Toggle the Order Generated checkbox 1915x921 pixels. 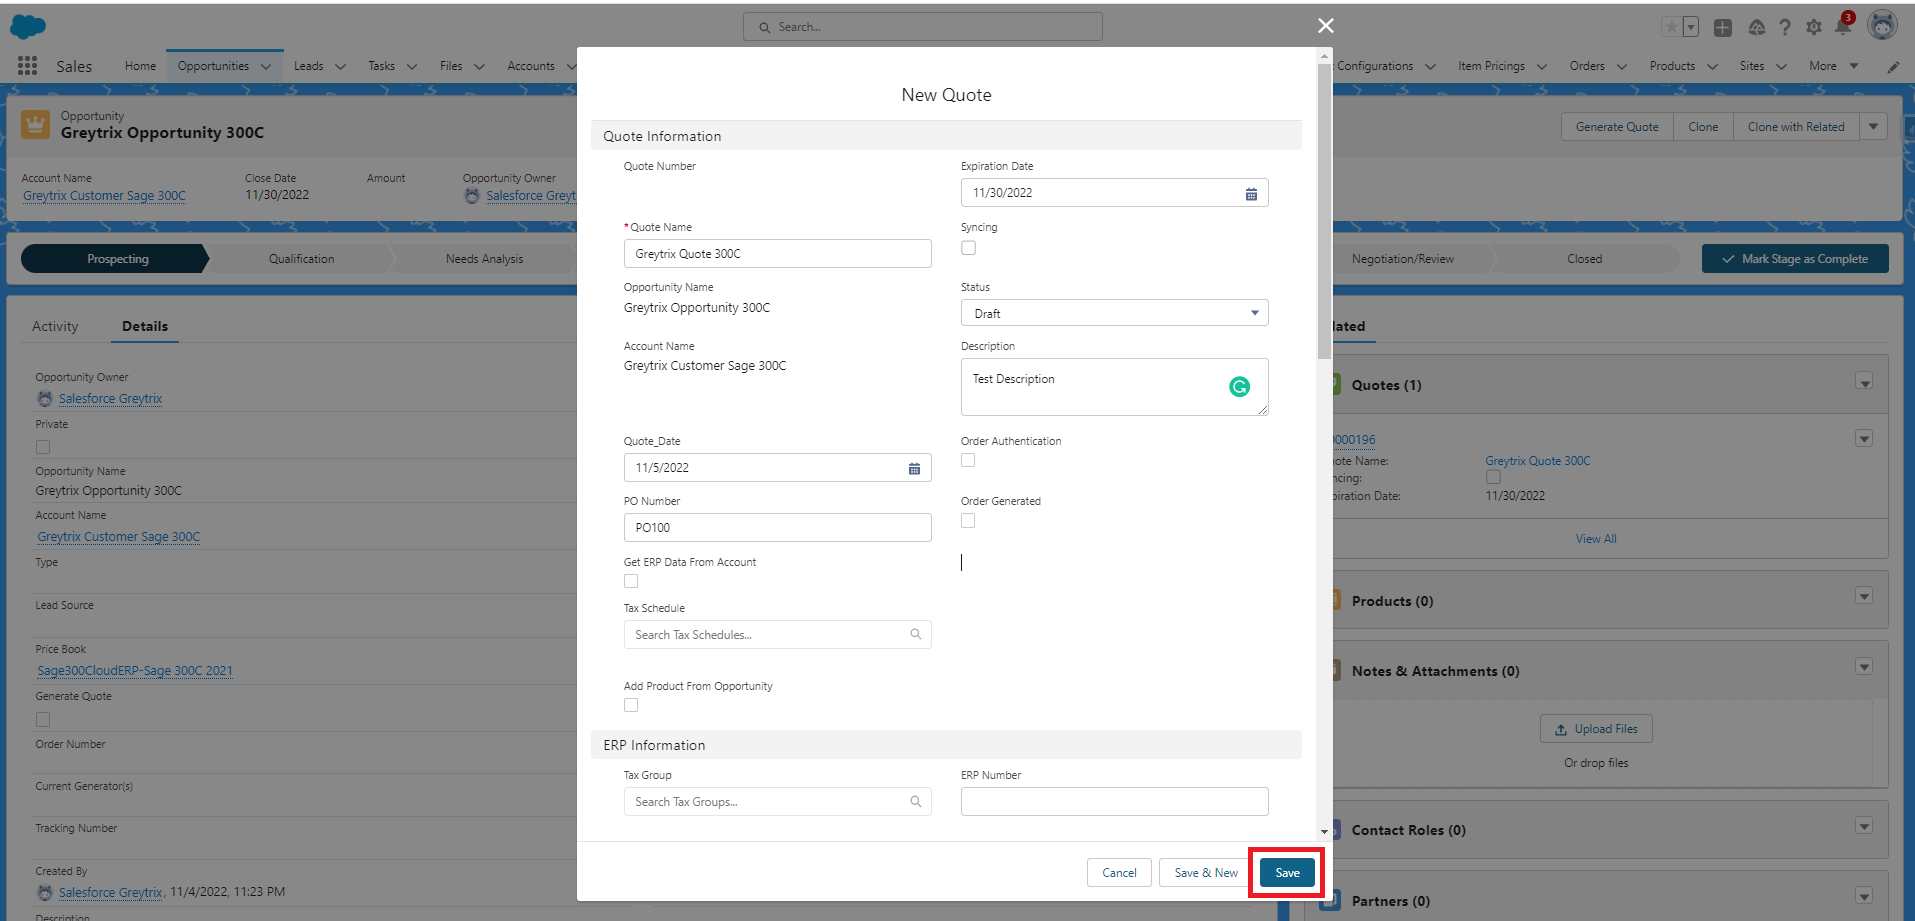[x=968, y=520]
